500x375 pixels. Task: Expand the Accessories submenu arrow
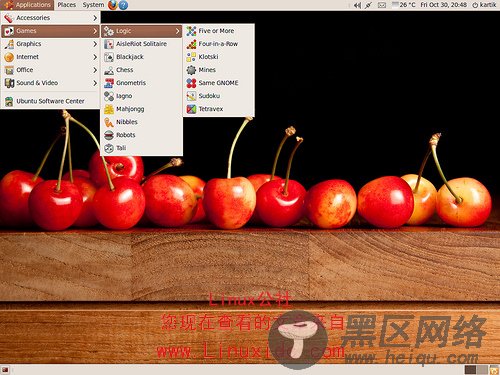click(x=95, y=18)
